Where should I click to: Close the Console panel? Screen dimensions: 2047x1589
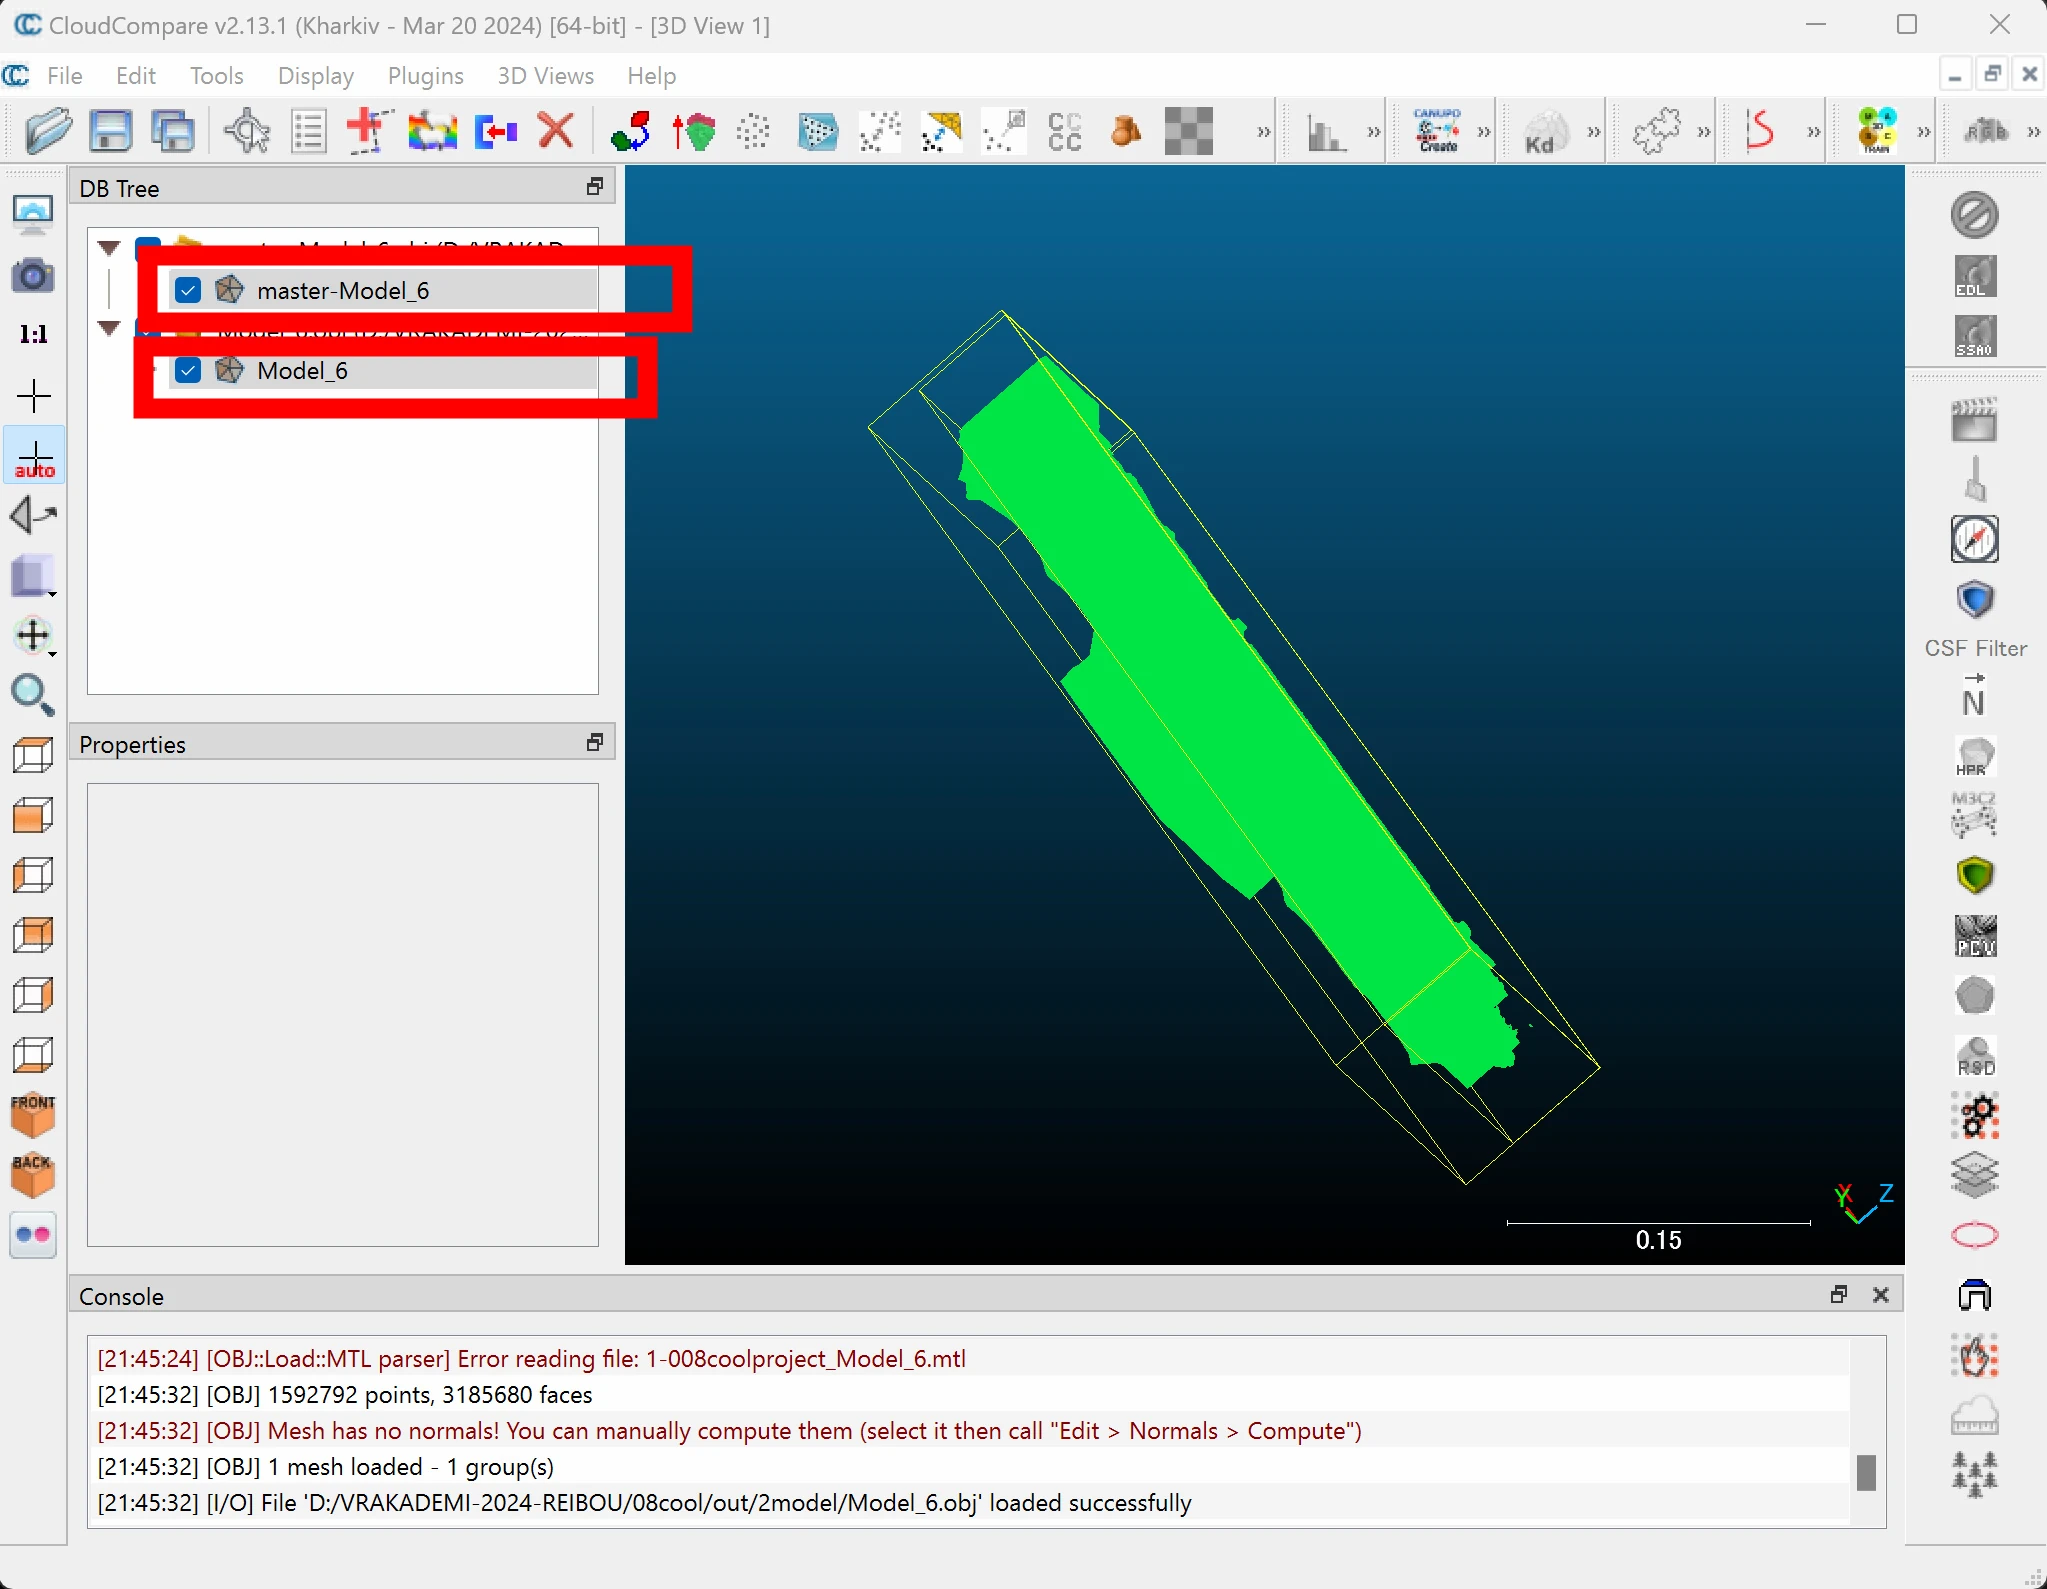point(1880,1295)
